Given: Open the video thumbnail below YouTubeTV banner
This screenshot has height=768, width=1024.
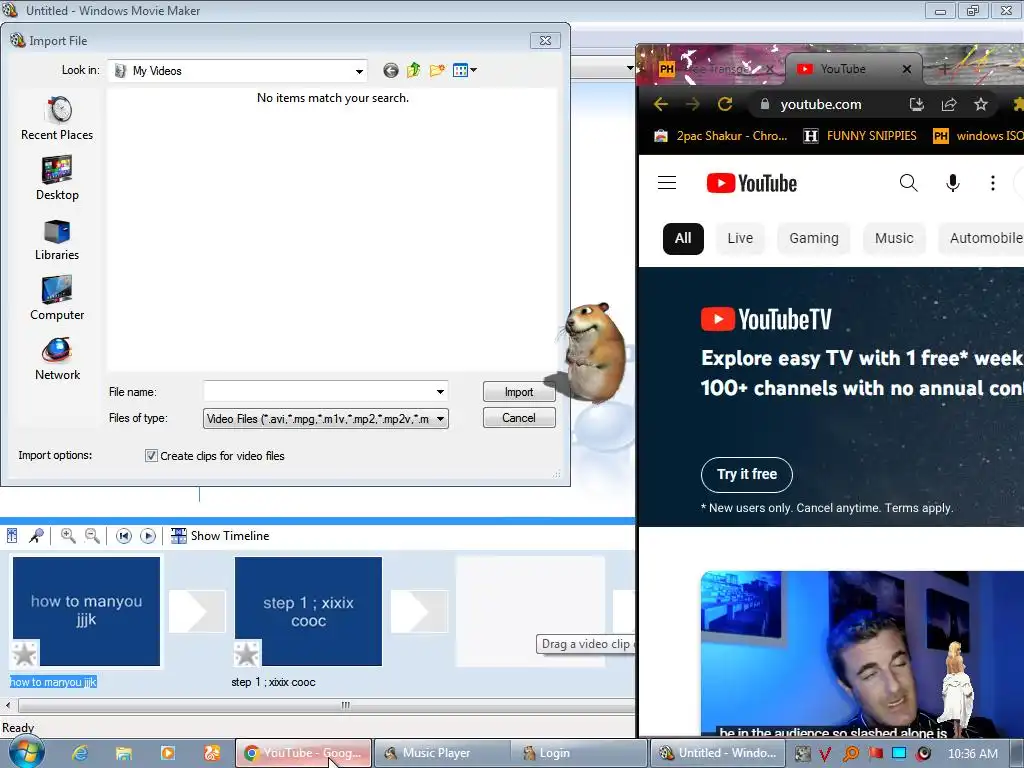Looking at the screenshot, I should [x=862, y=654].
